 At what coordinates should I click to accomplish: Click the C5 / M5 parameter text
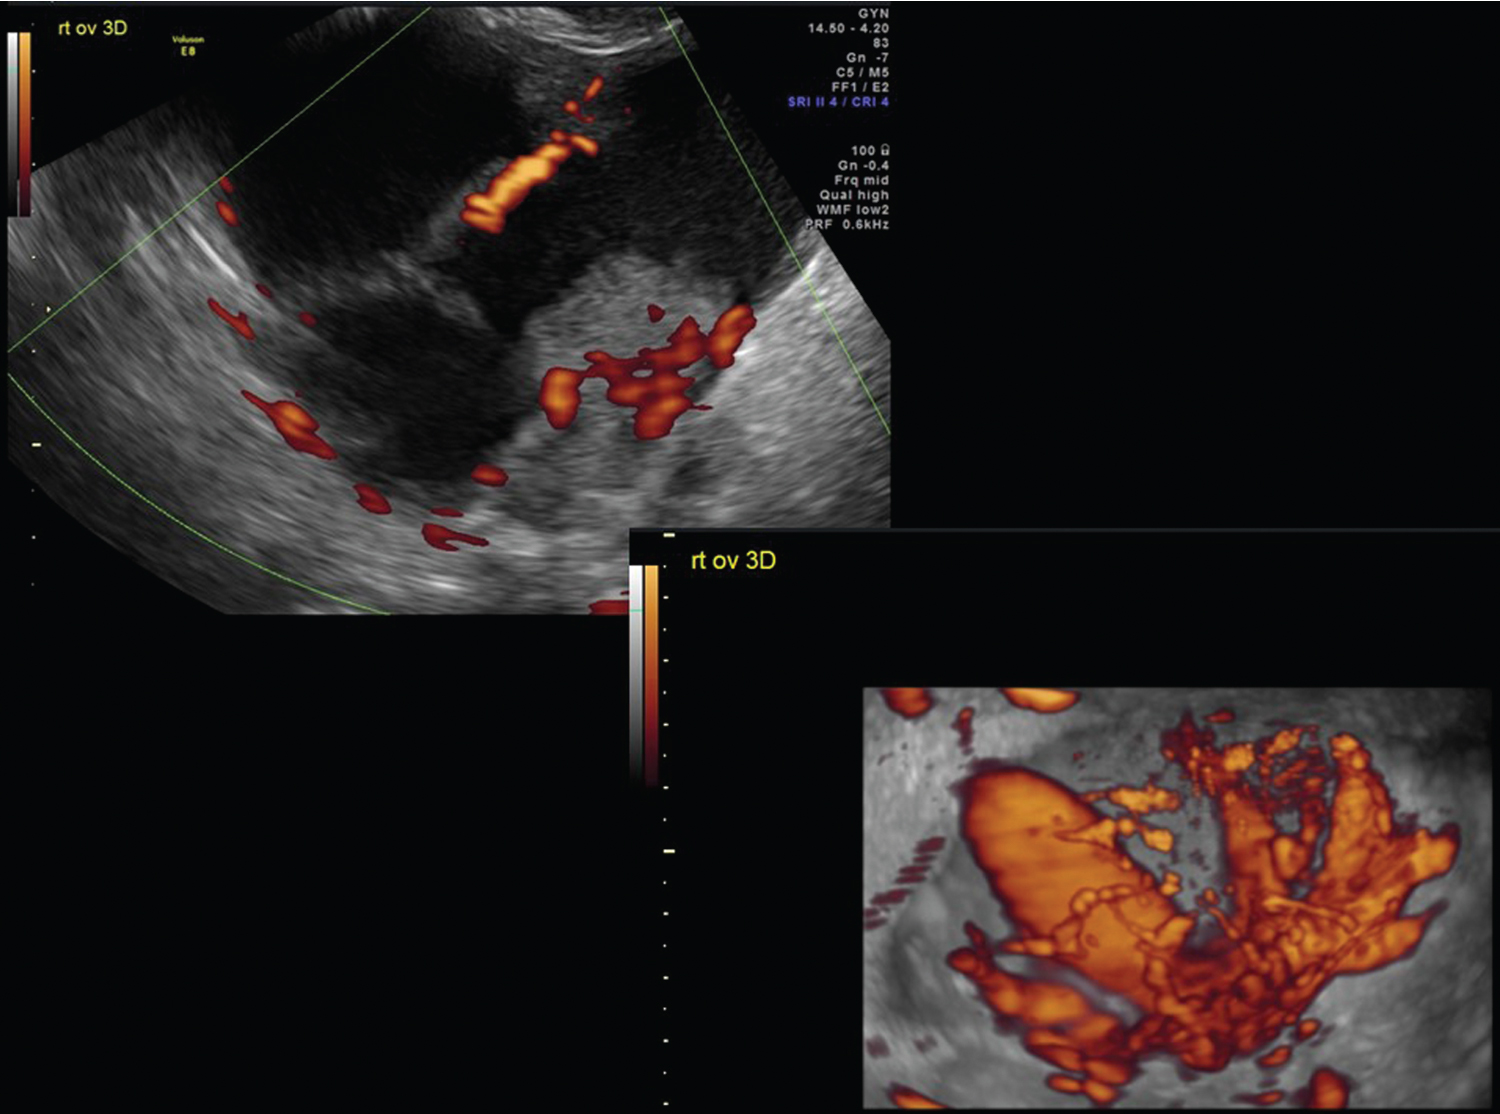[862, 72]
